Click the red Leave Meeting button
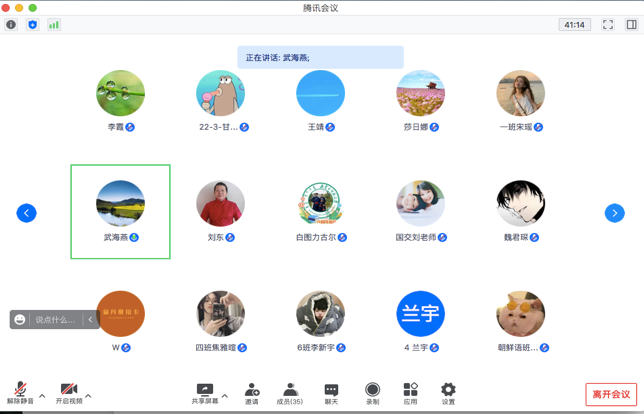 pos(610,394)
